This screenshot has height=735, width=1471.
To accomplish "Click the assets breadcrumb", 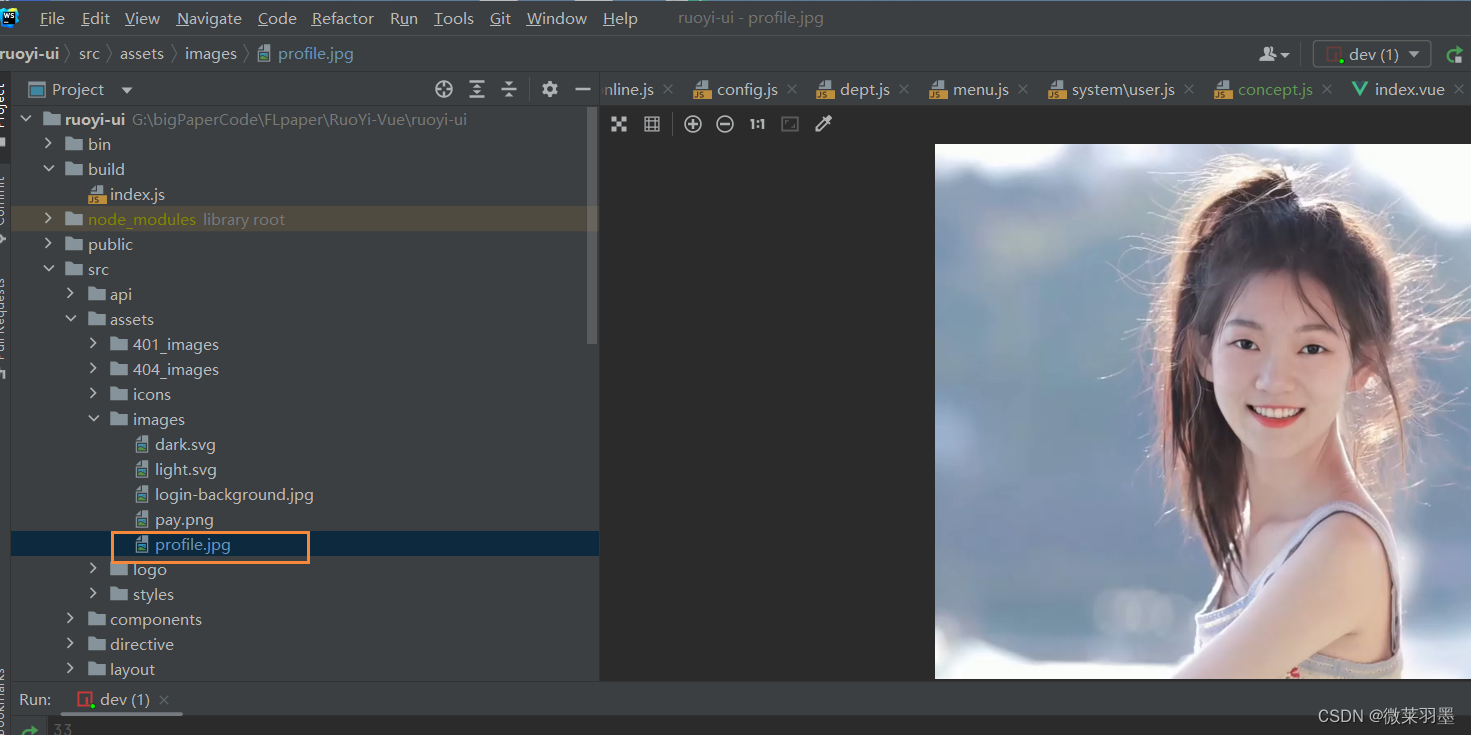I will (141, 54).
